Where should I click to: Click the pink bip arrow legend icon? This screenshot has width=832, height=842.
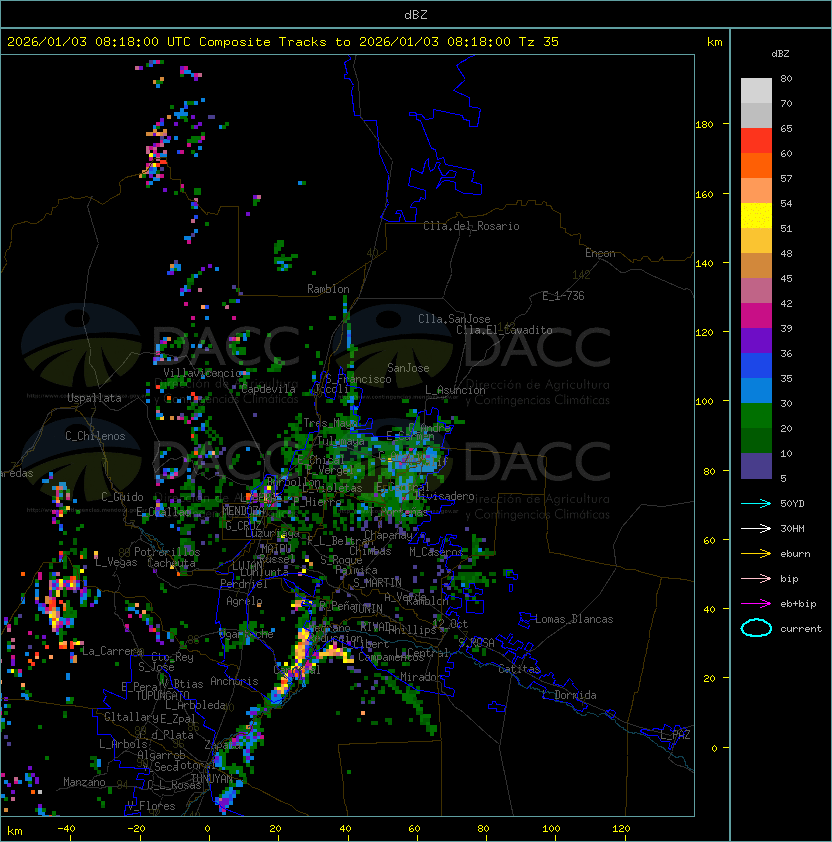tap(756, 578)
